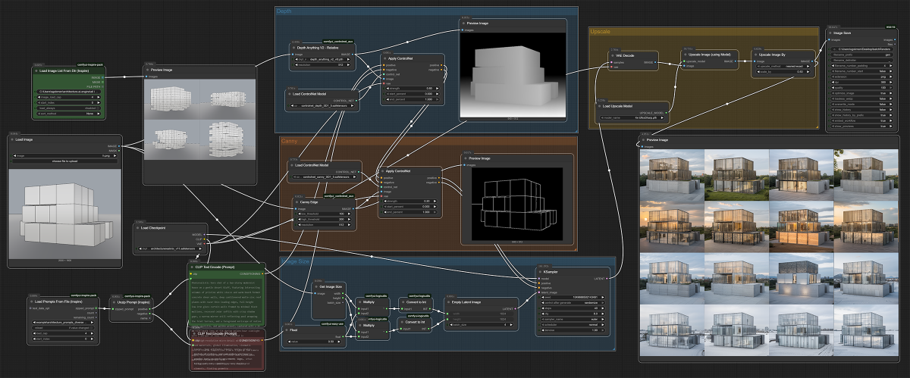
Task: Open scheduler dropdown in KSampler
Action: coord(572,325)
